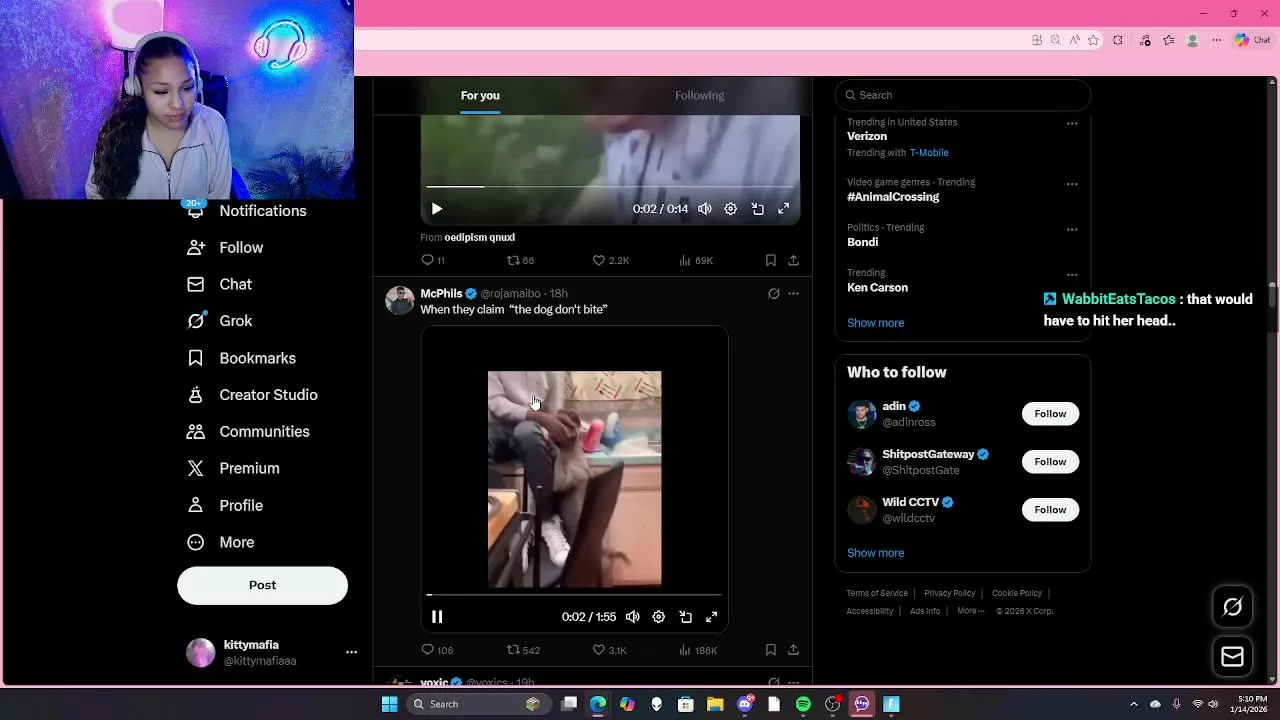Open the messages floating envelope button
This screenshot has width=1280, height=720.
pos(1233,657)
